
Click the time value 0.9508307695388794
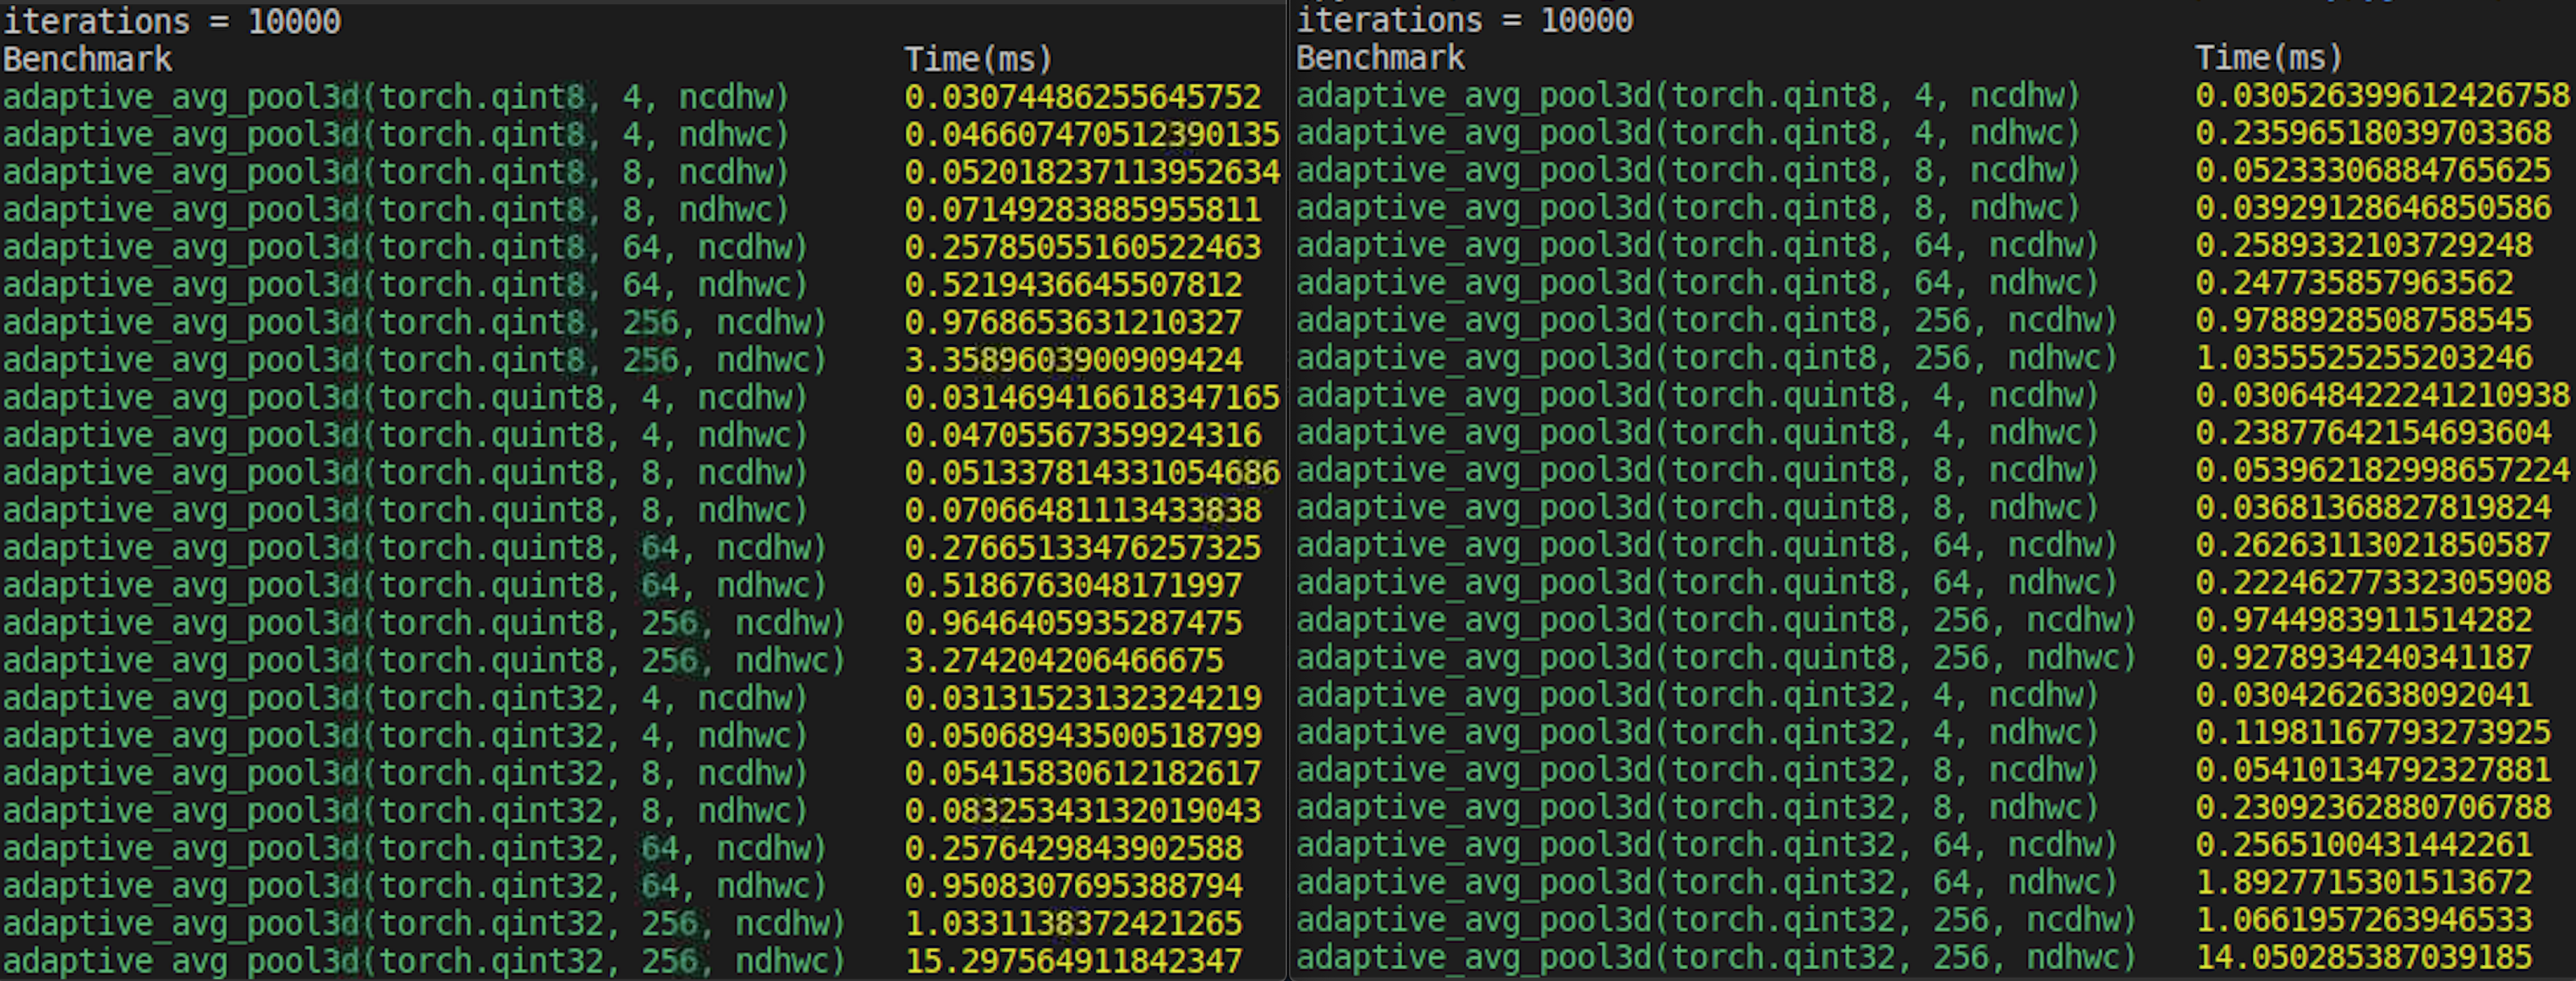pos(1073,886)
